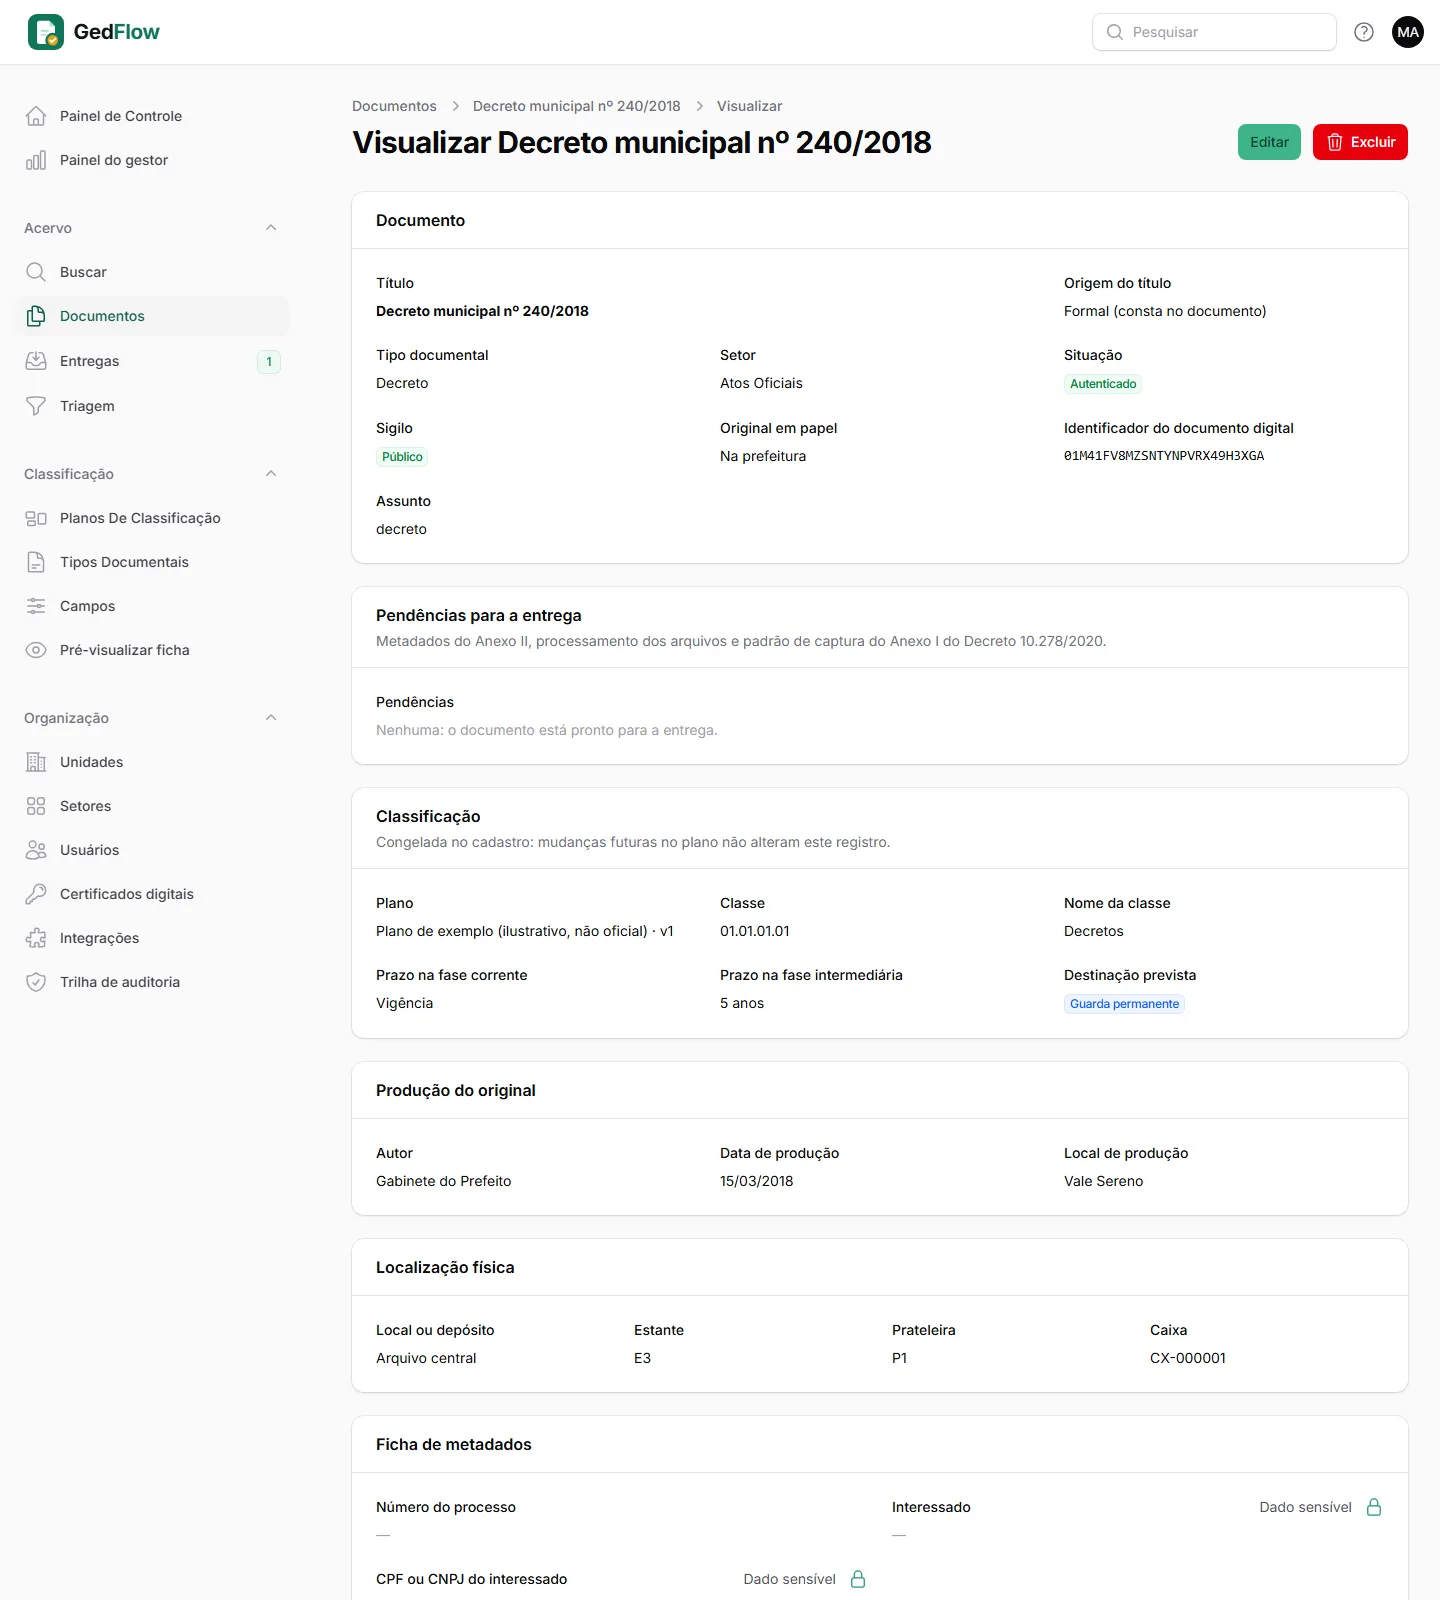Click the Autenticado status badge
Screen dimensions: 1440x1600
click(x=1103, y=384)
